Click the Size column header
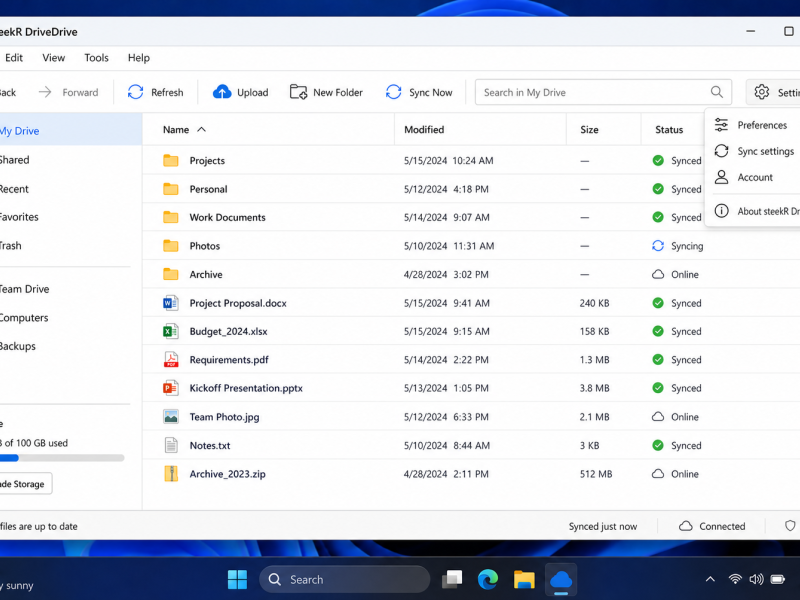The image size is (800, 600). [589, 130]
